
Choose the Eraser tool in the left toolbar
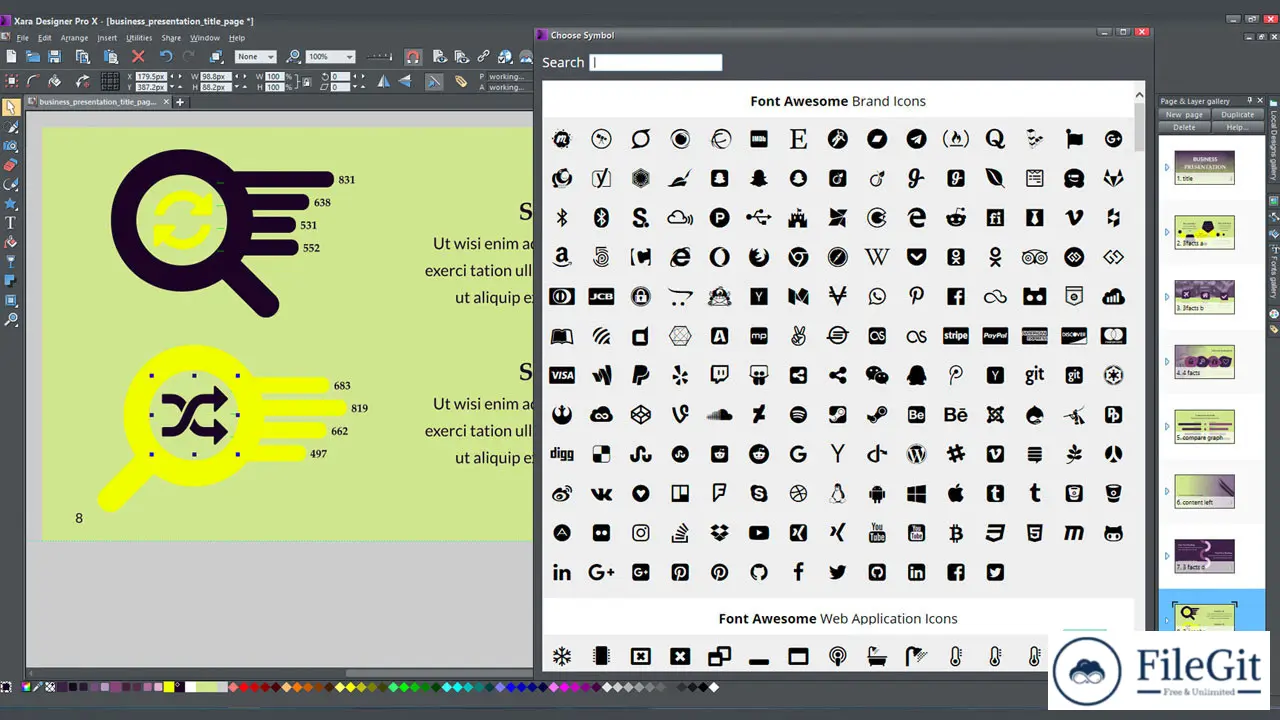11,165
